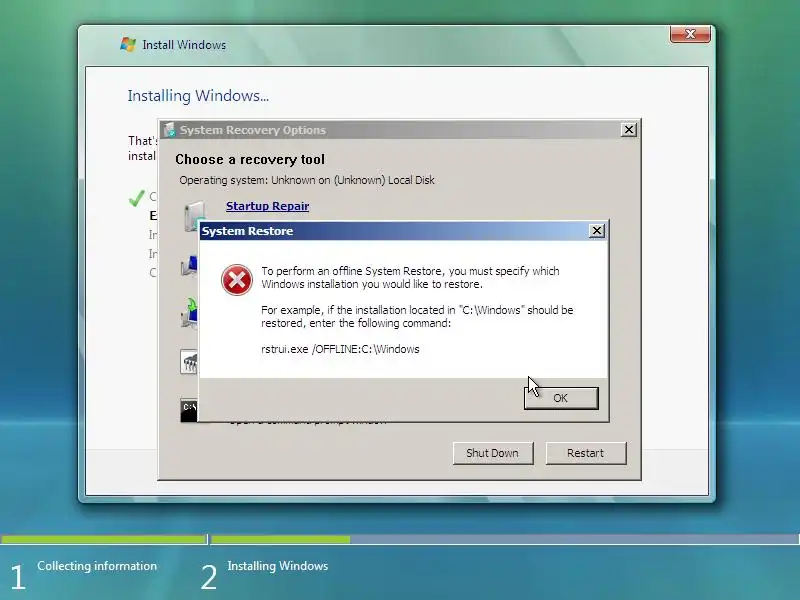Click the 'Installing Windows' step 2 label
Viewport: 800px width, 600px height.
coord(278,566)
